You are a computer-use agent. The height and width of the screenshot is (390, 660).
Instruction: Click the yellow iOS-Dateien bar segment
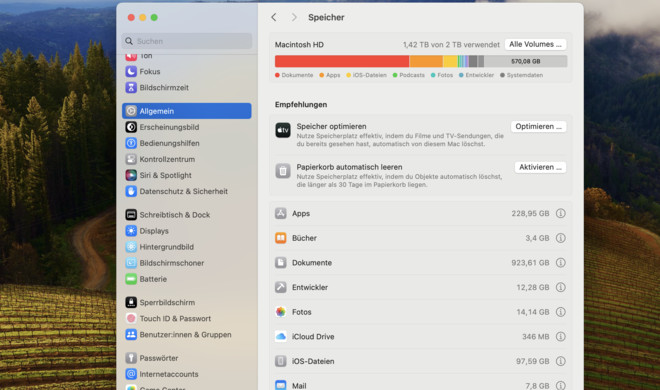pos(450,61)
